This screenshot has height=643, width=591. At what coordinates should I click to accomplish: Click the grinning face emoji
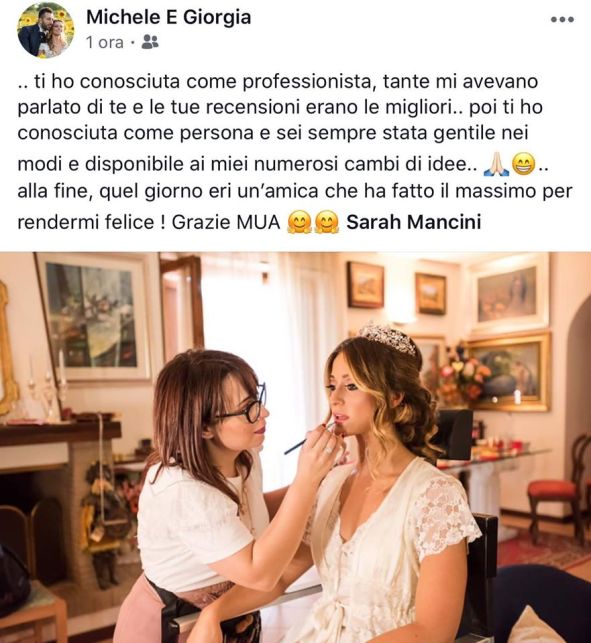[524, 164]
